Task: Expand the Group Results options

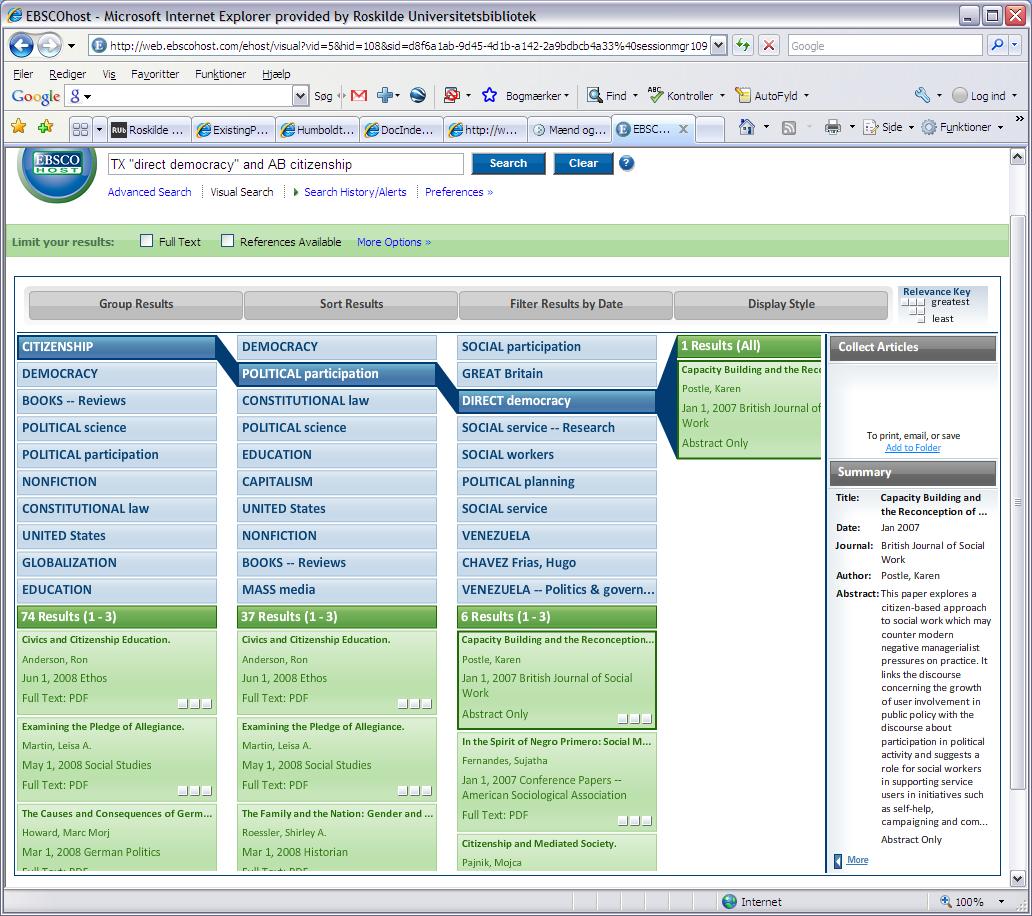Action: 136,304
